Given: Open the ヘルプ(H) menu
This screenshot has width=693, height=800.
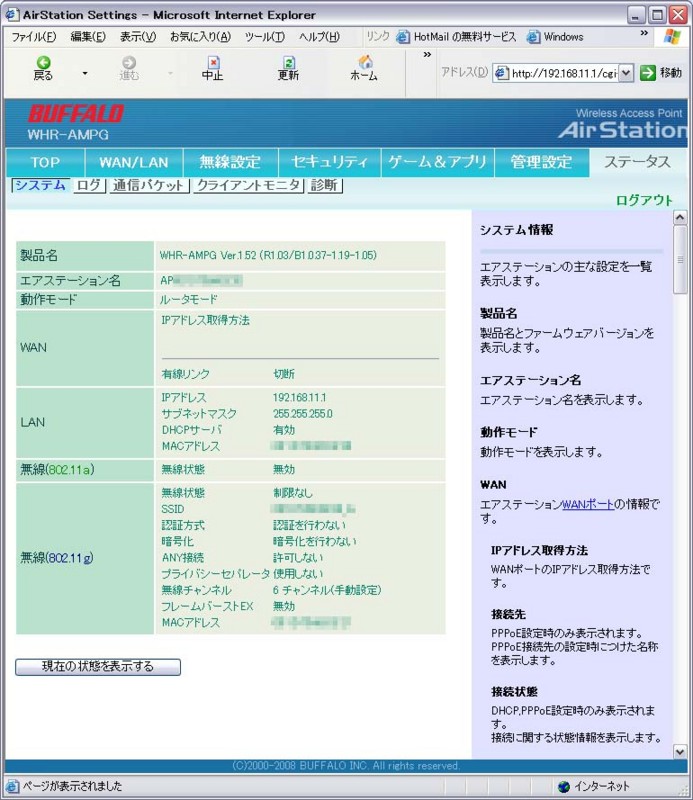Looking at the screenshot, I should point(319,37).
